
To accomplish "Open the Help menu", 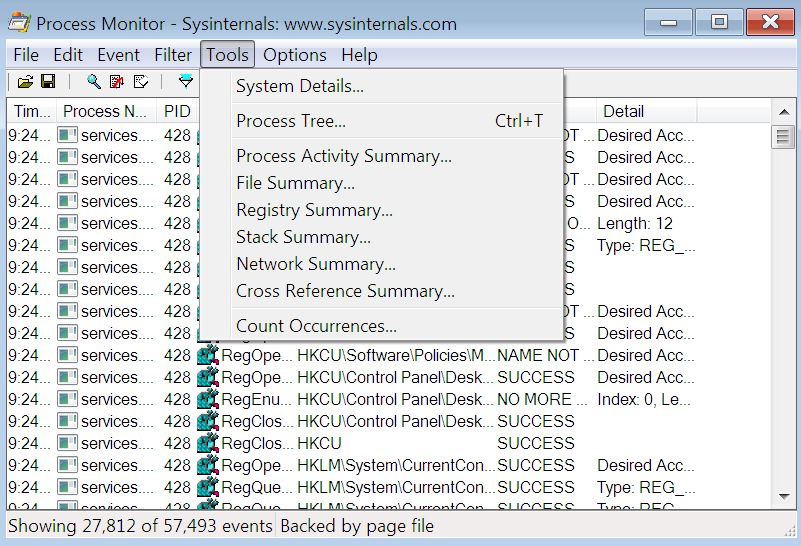I will point(359,55).
